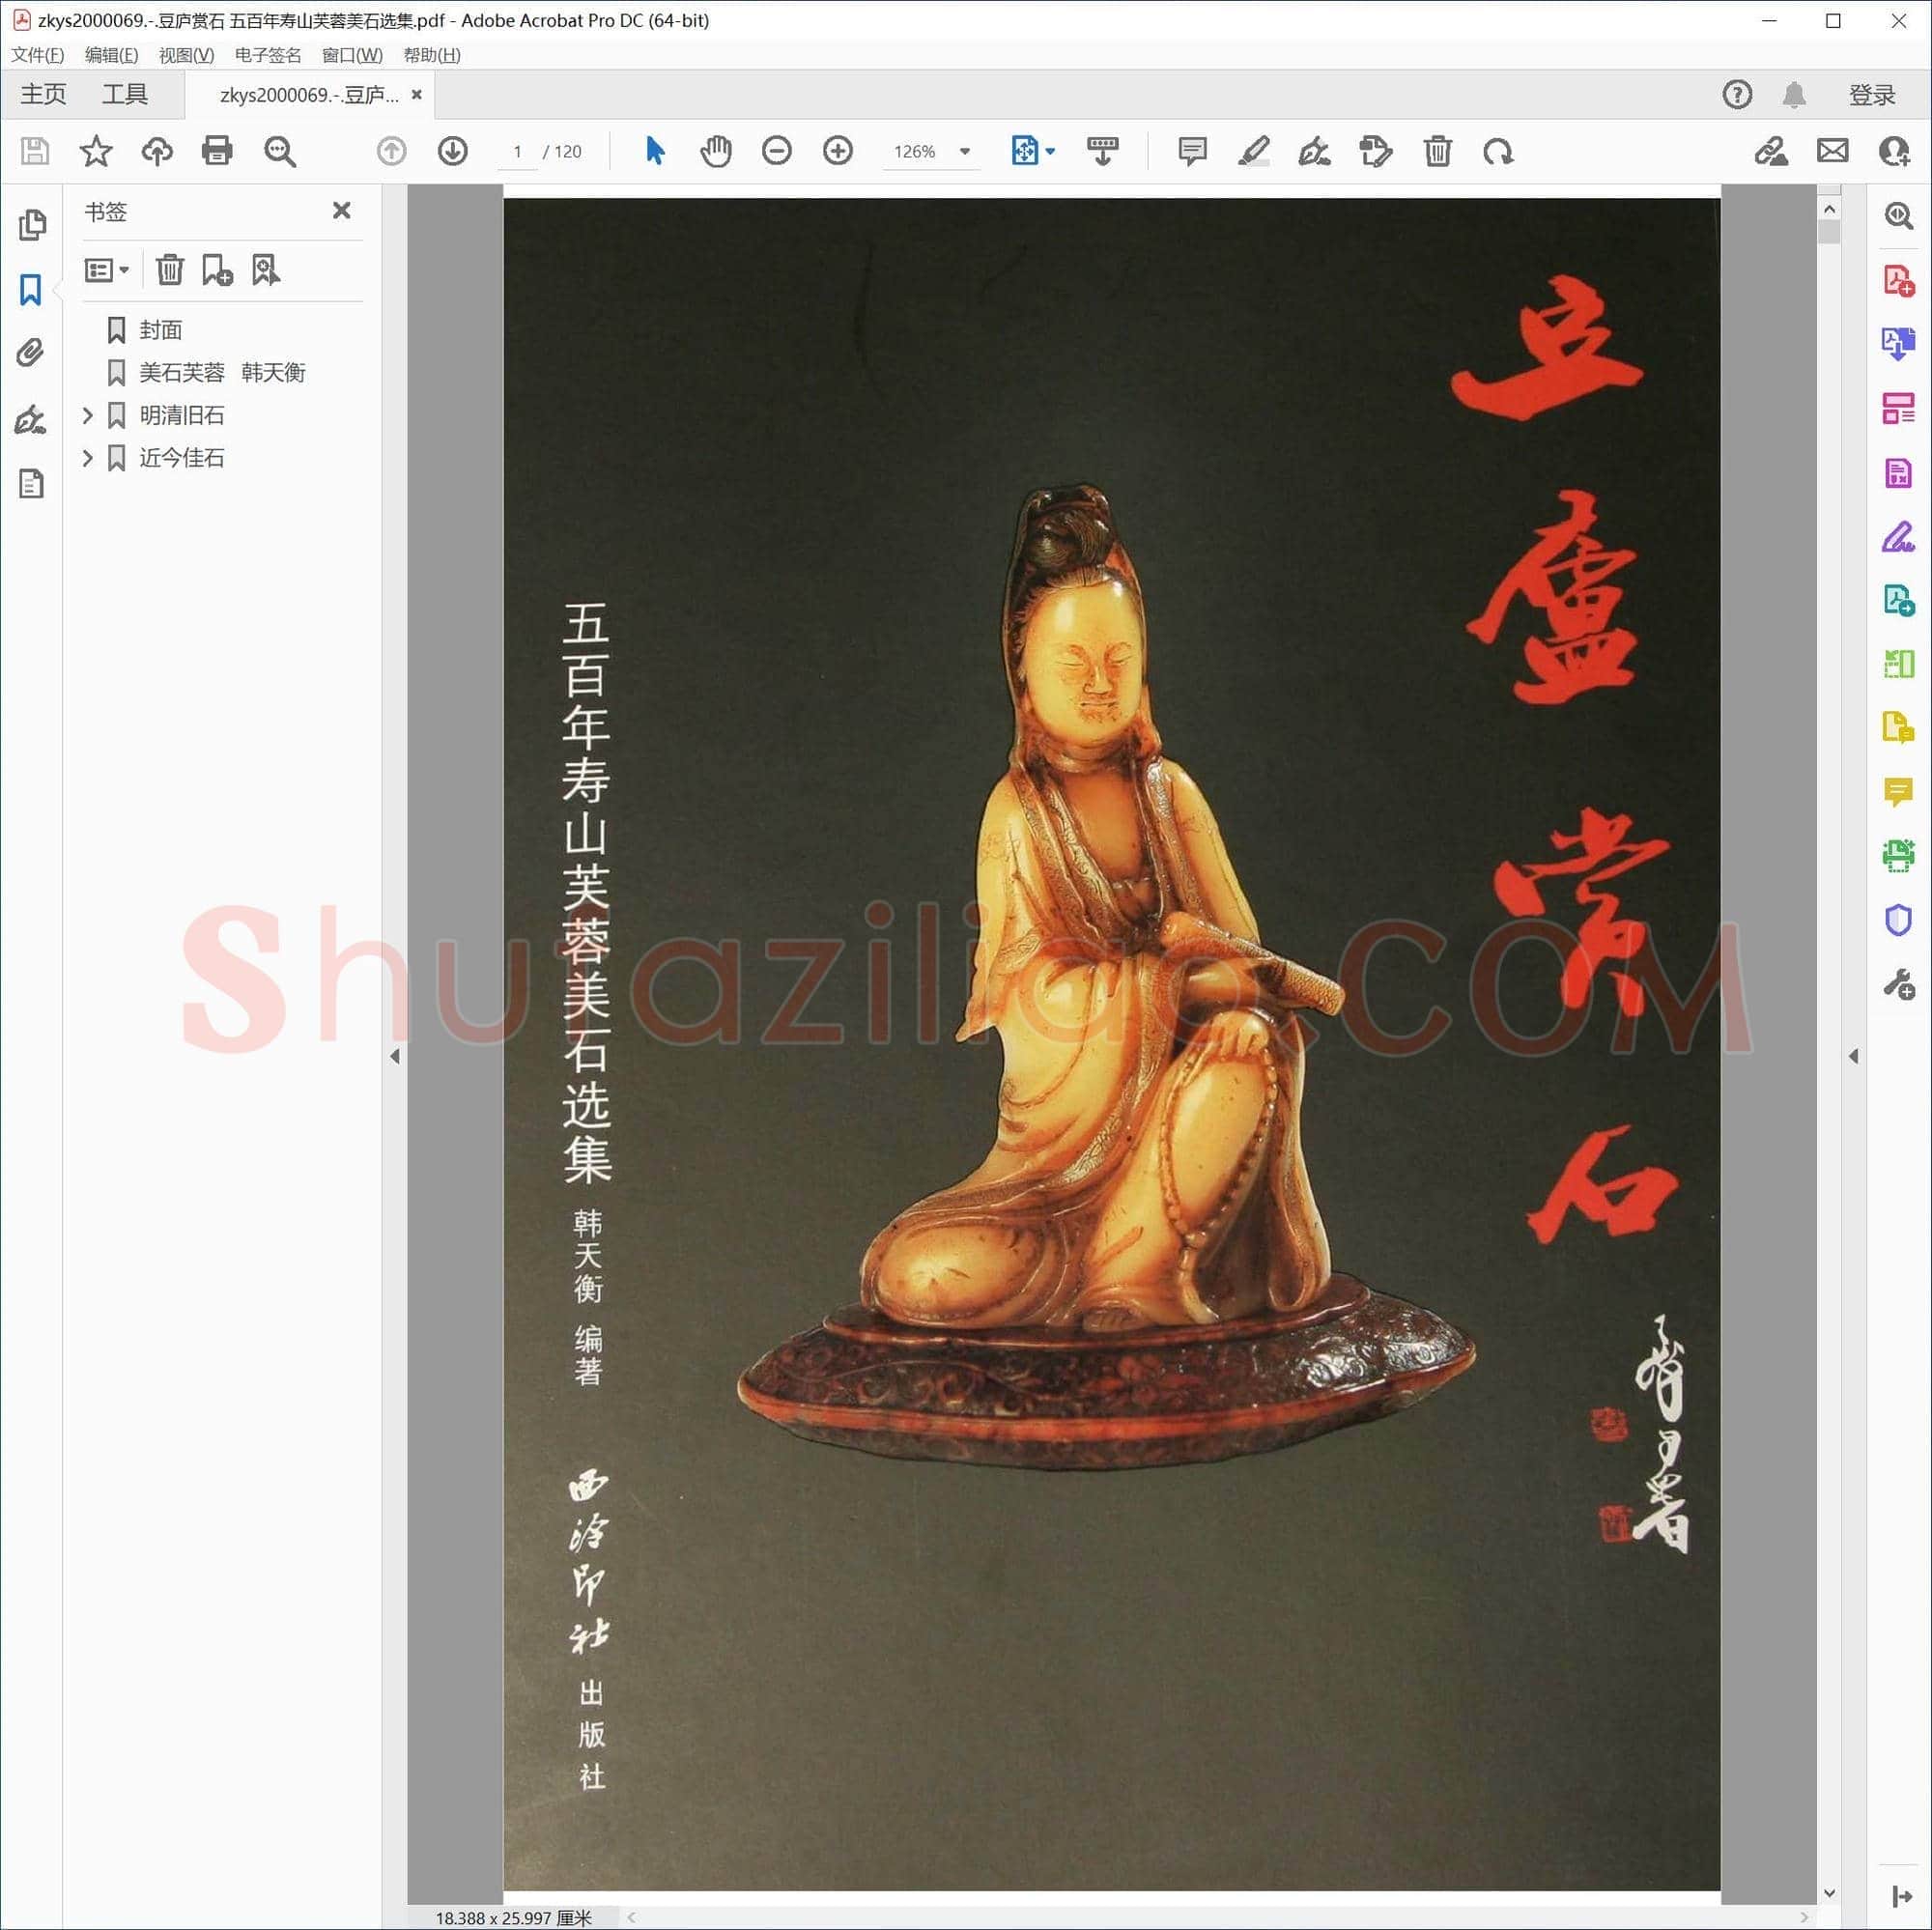Toggle page thumbnails panel icon

(31, 225)
